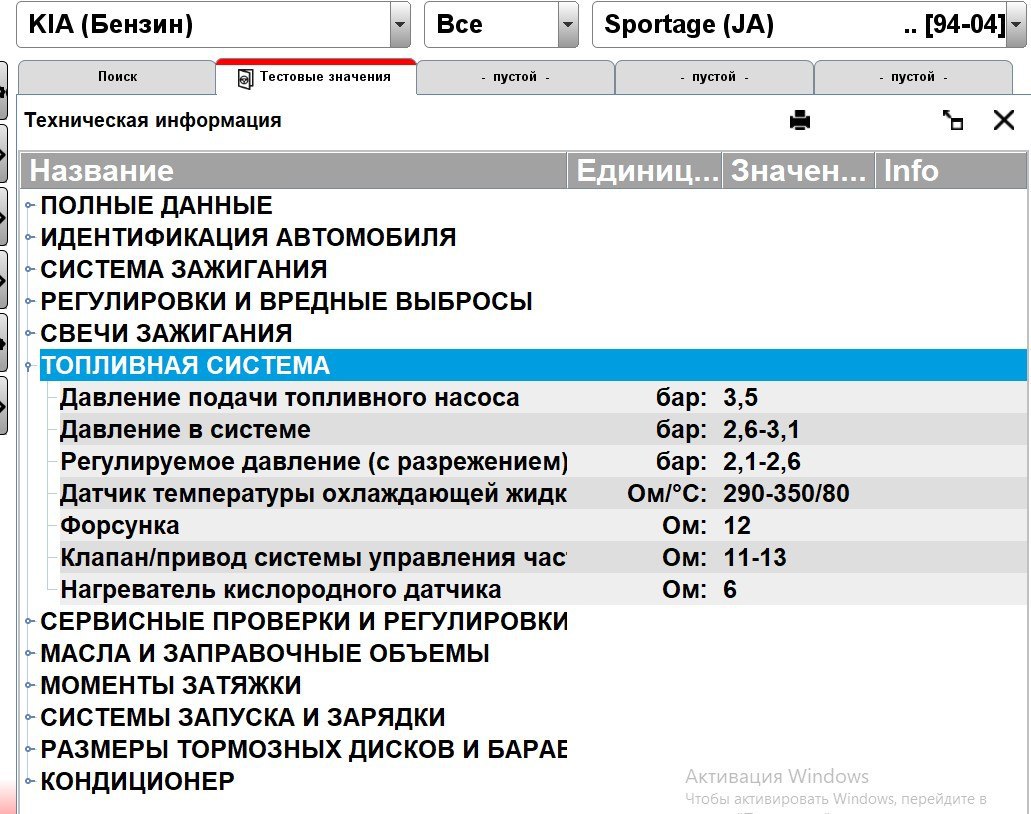Click the value 290-350/80
Screen dimensions: 1031x814
pos(786,493)
